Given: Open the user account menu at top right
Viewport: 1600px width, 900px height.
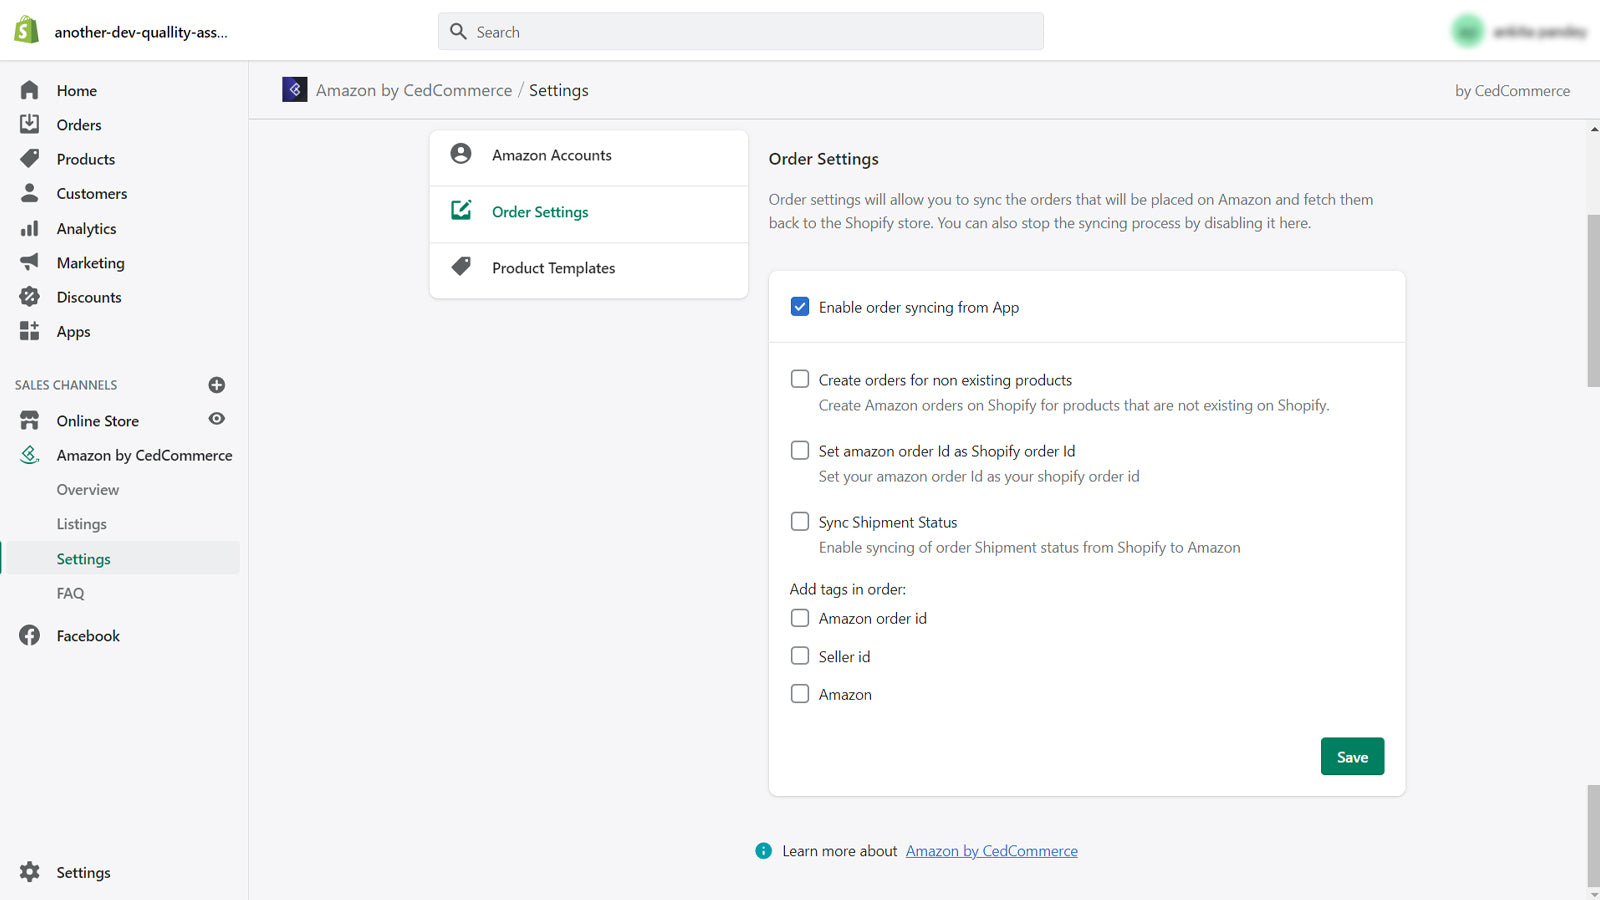Looking at the screenshot, I should click(x=1520, y=32).
